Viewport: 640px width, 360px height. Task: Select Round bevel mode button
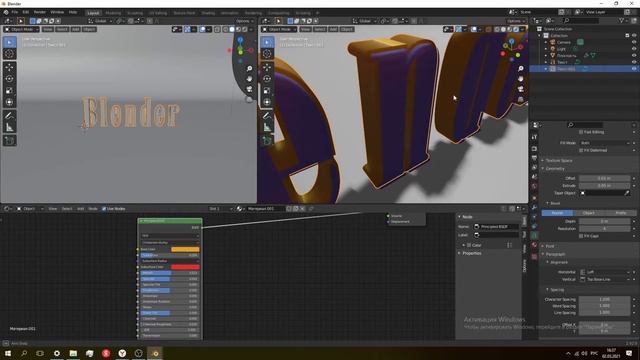[x=557, y=213]
